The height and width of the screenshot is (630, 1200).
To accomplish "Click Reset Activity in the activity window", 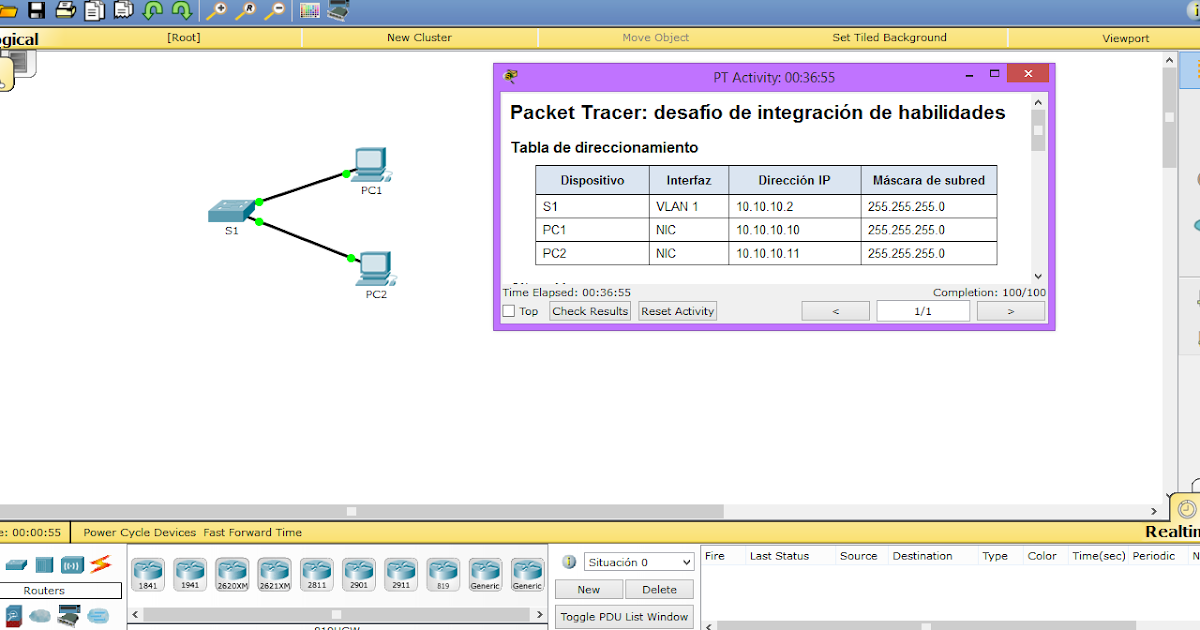I will (x=677, y=311).
